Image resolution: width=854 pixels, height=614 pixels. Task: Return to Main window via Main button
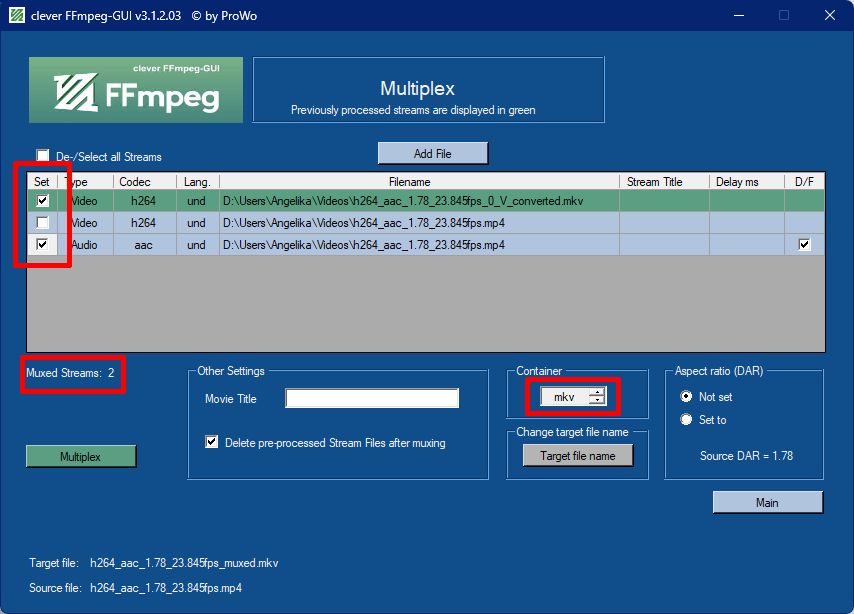[x=767, y=502]
